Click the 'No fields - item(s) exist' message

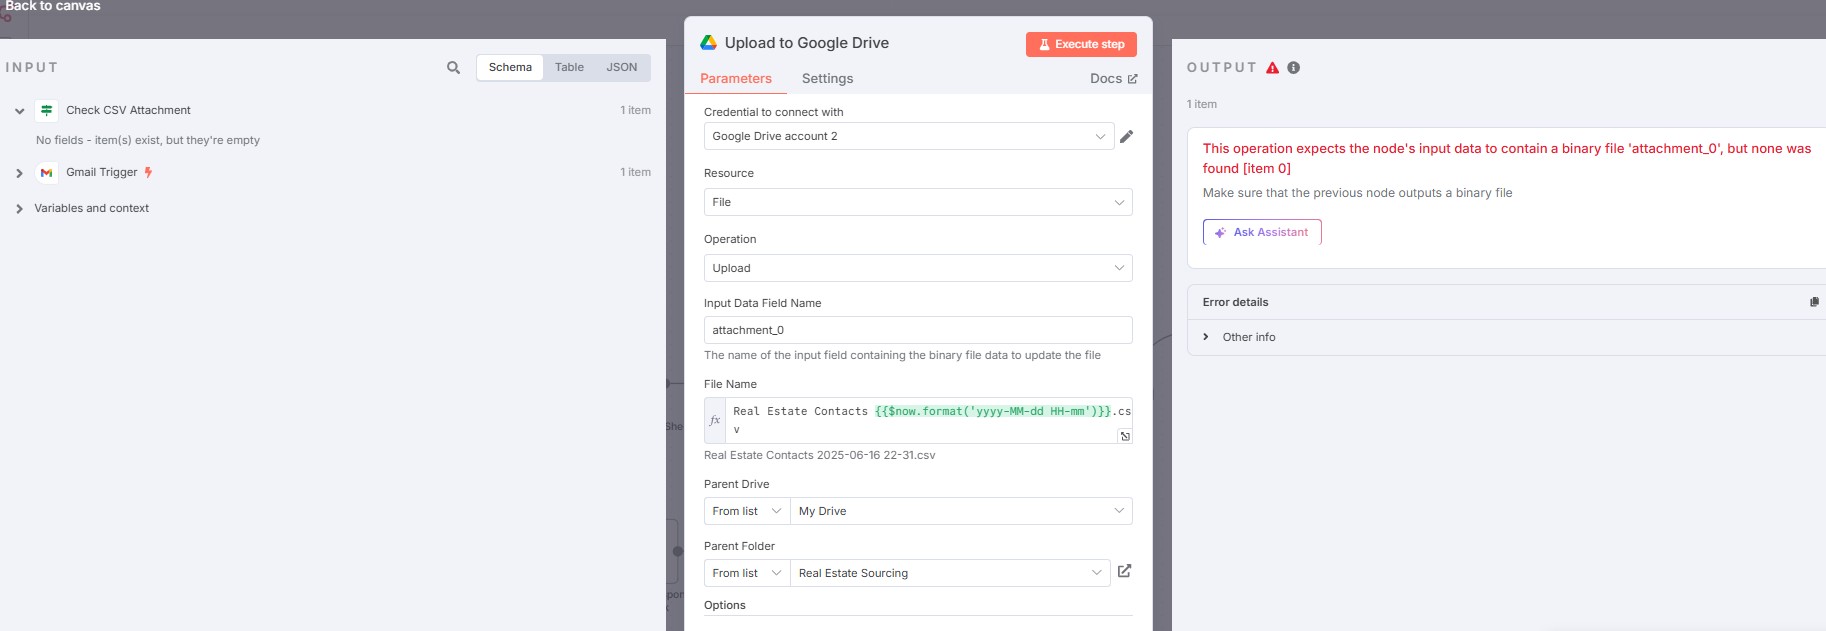tap(148, 140)
